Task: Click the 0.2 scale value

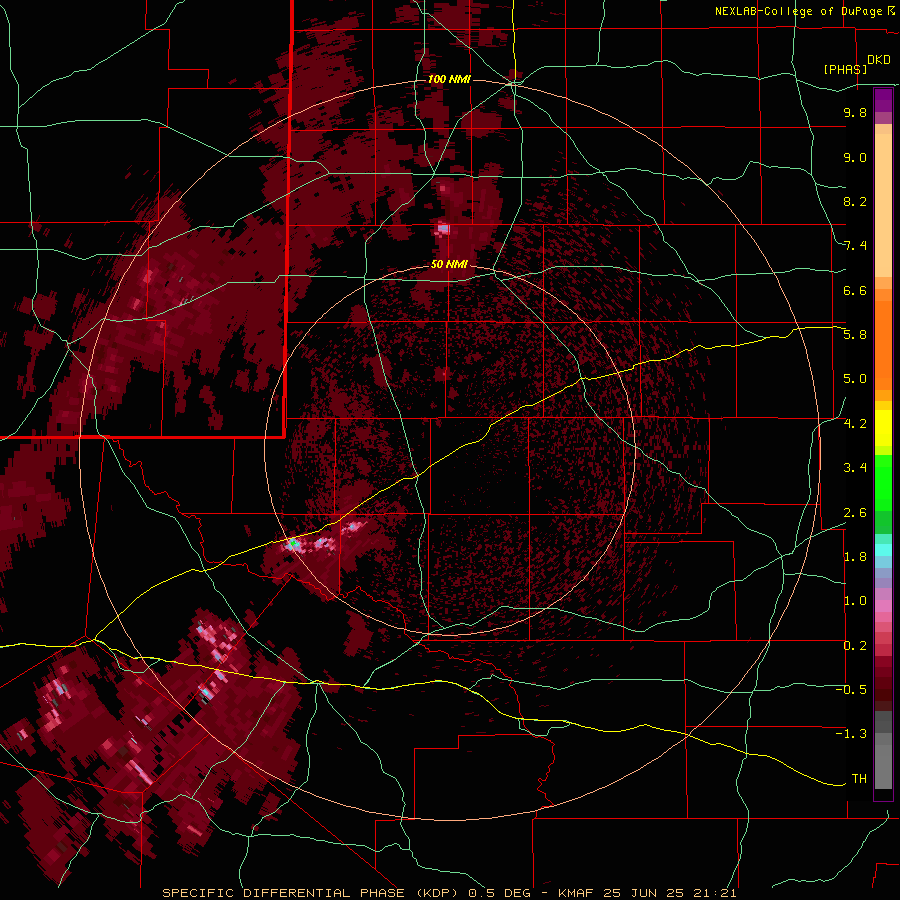Action: [855, 646]
